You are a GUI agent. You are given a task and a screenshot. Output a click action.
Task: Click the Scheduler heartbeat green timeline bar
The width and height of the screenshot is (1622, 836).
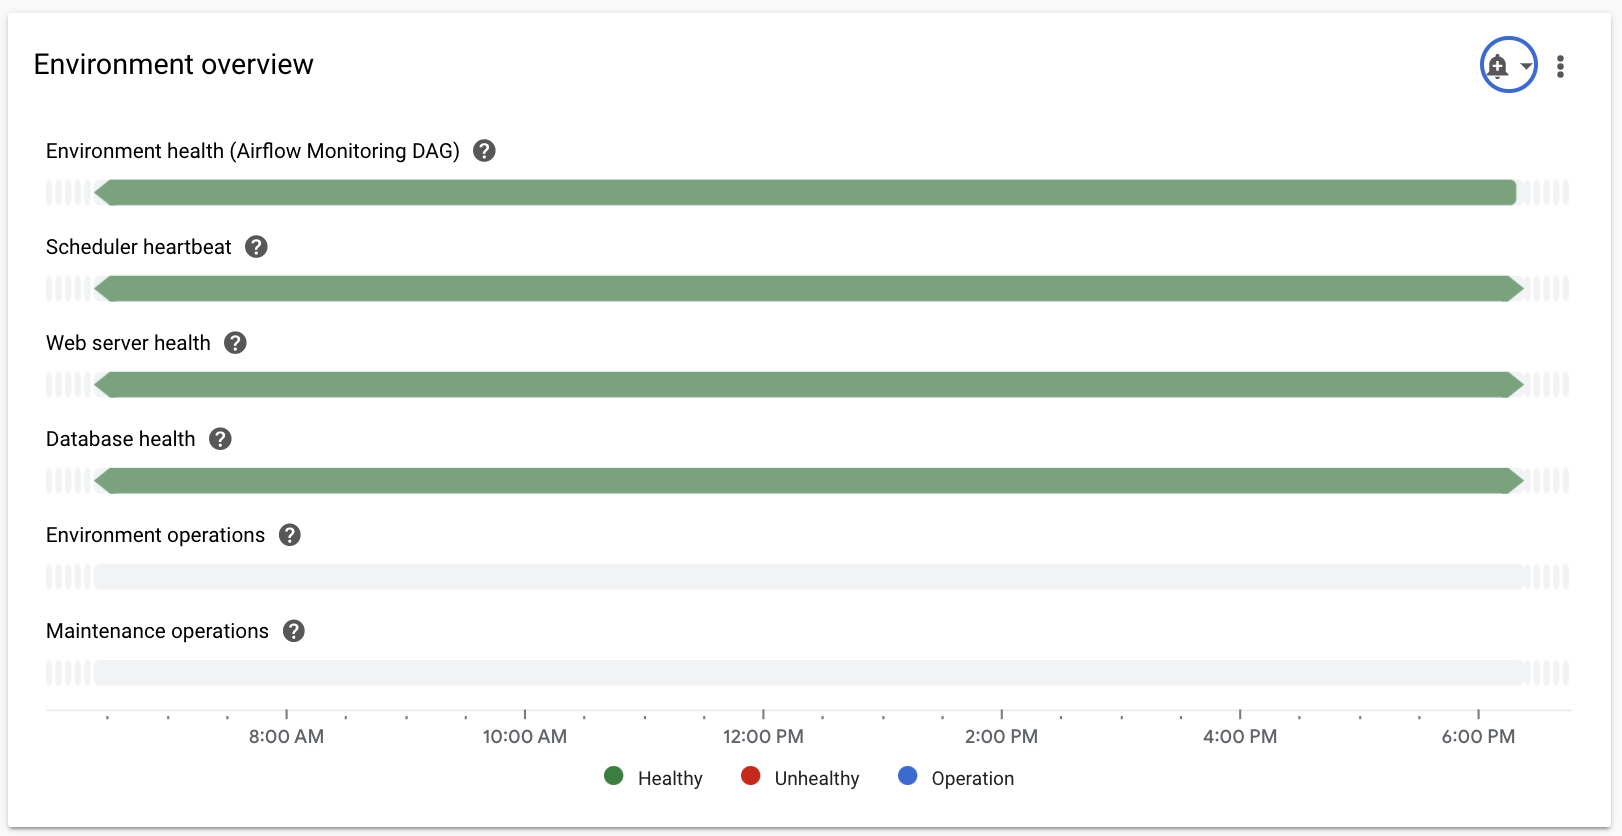(806, 289)
